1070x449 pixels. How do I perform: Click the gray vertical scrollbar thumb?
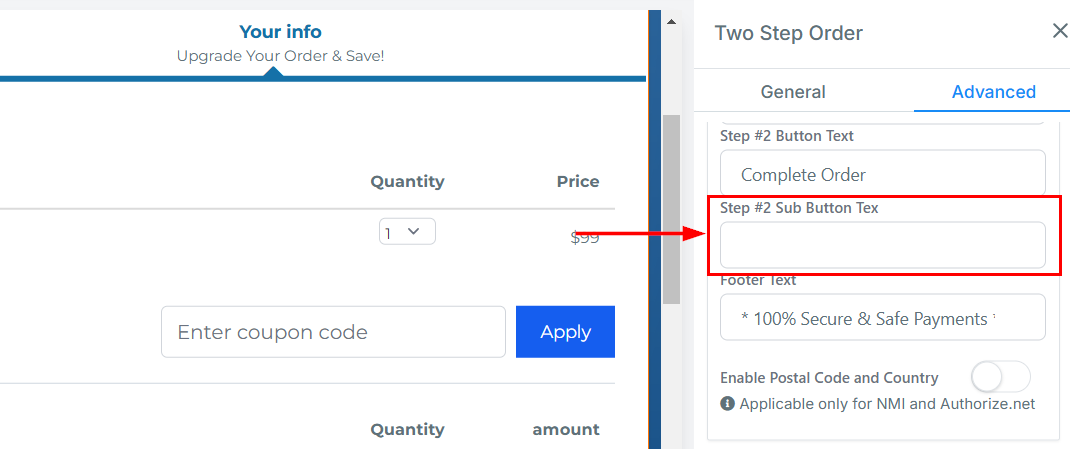(x=672, y=208)
